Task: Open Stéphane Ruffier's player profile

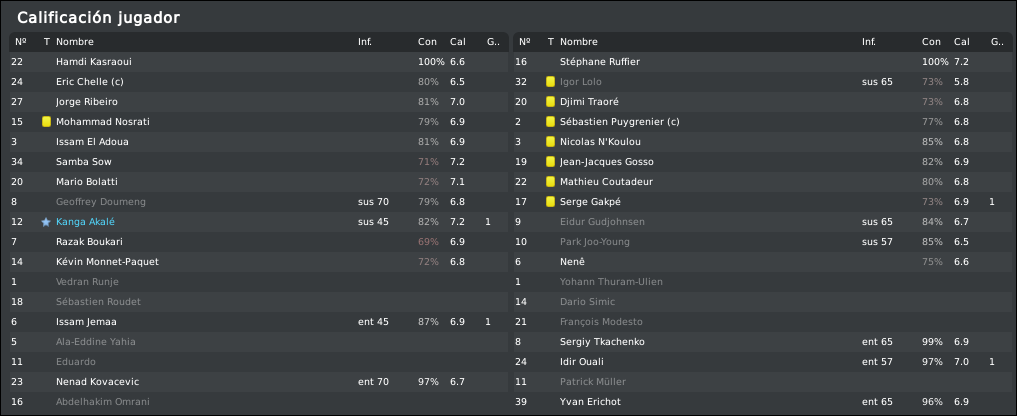Action: coord(600,62)
